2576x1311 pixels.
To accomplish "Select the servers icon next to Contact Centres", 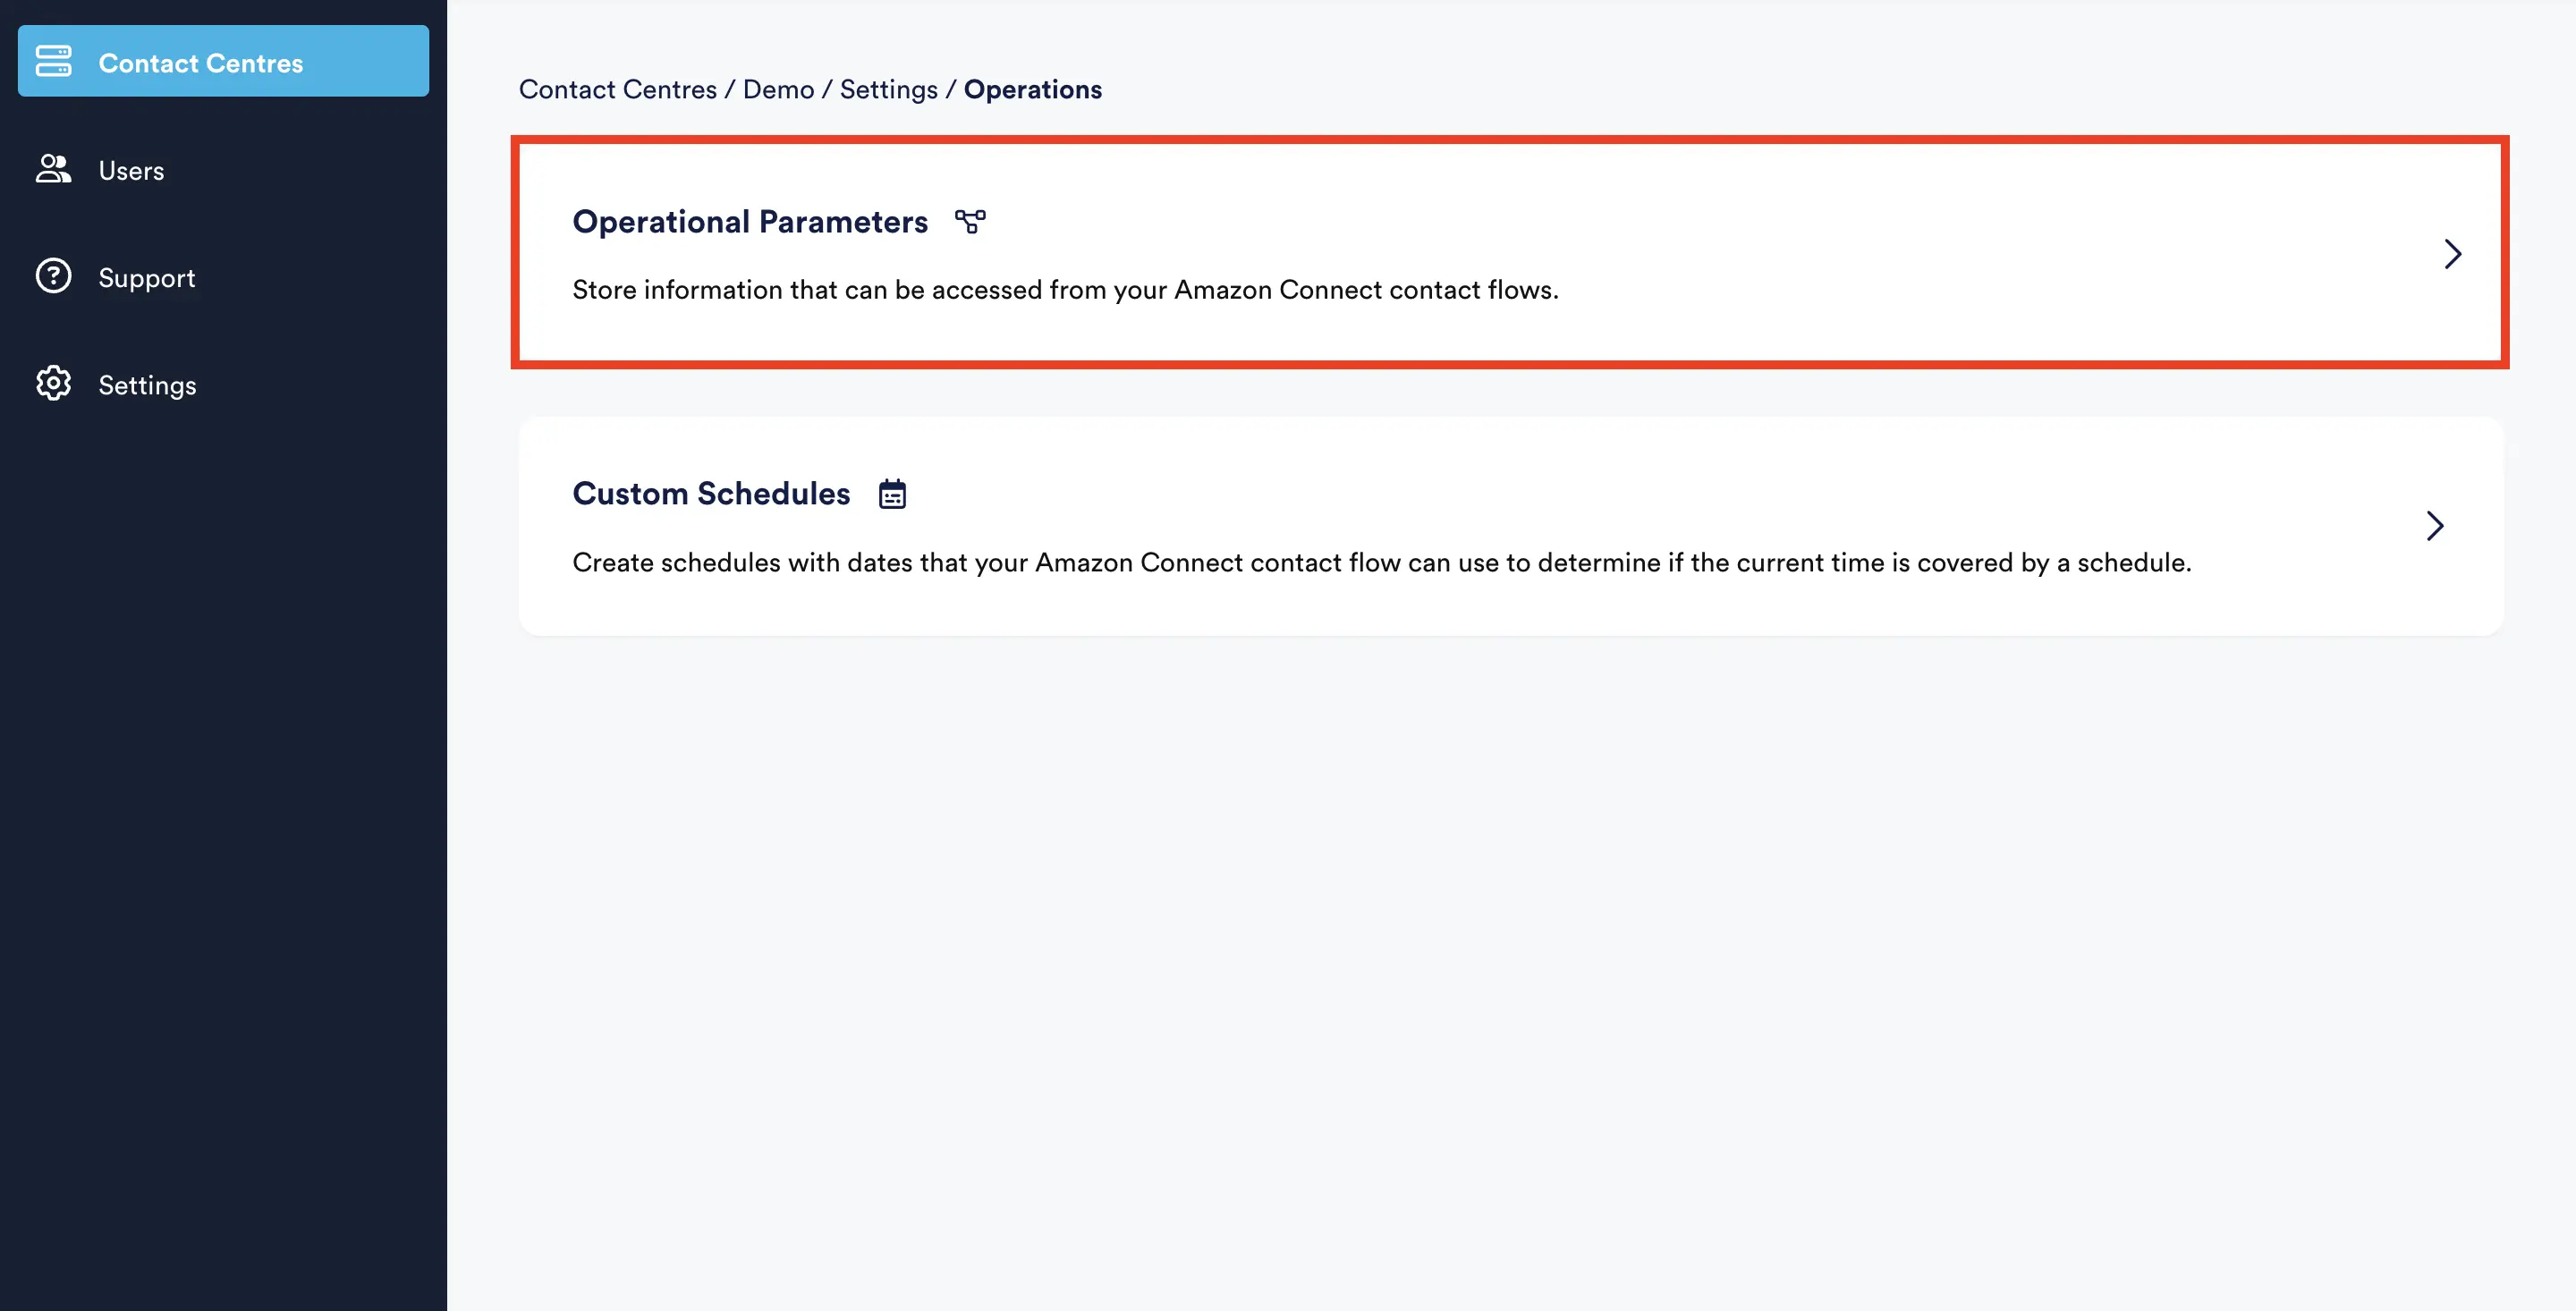I will click(55, 60).
